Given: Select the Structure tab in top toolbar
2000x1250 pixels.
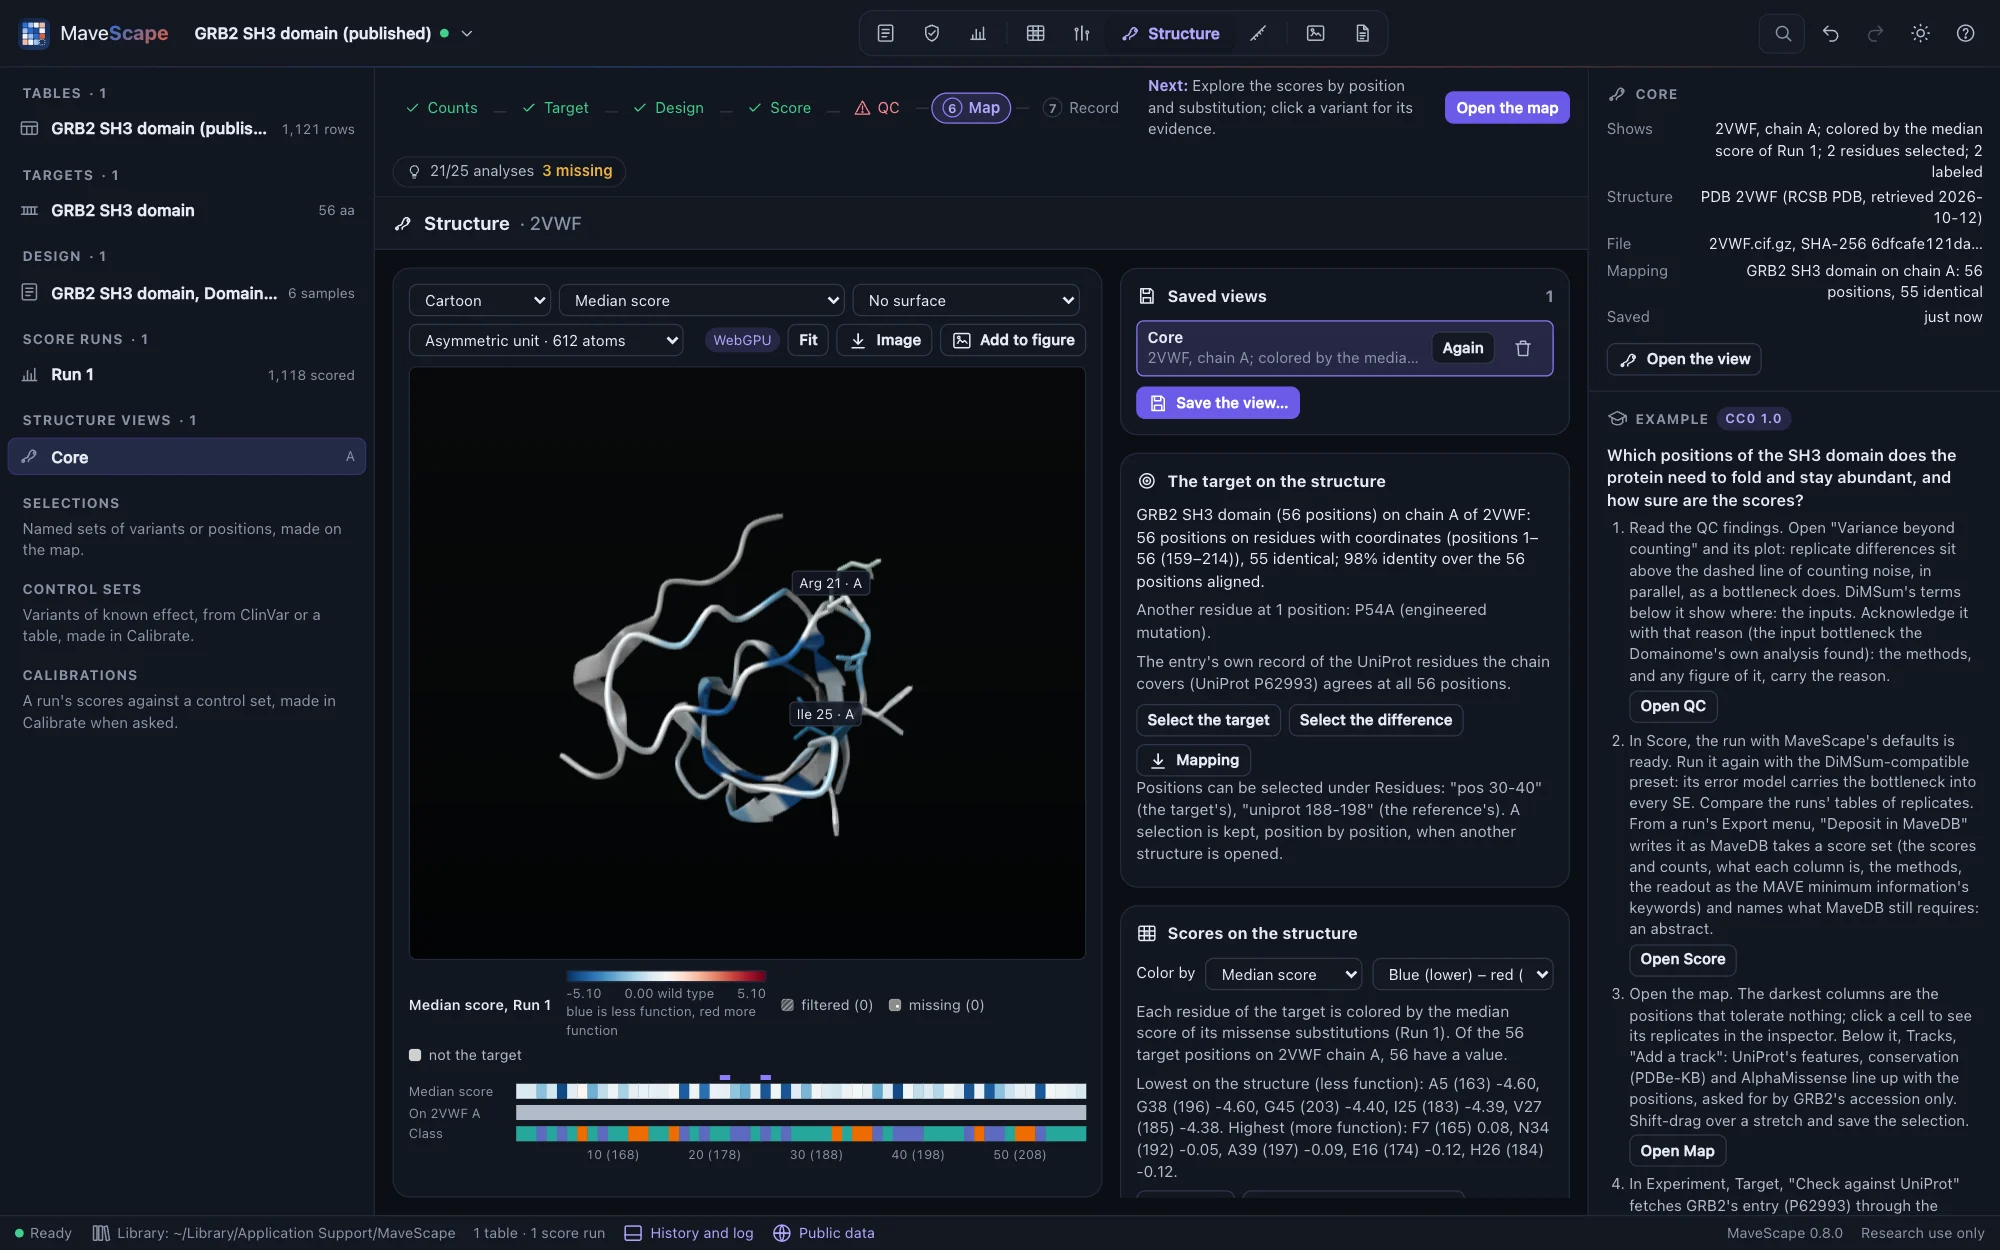Looking at the screenshot, I should (1170, 33).
